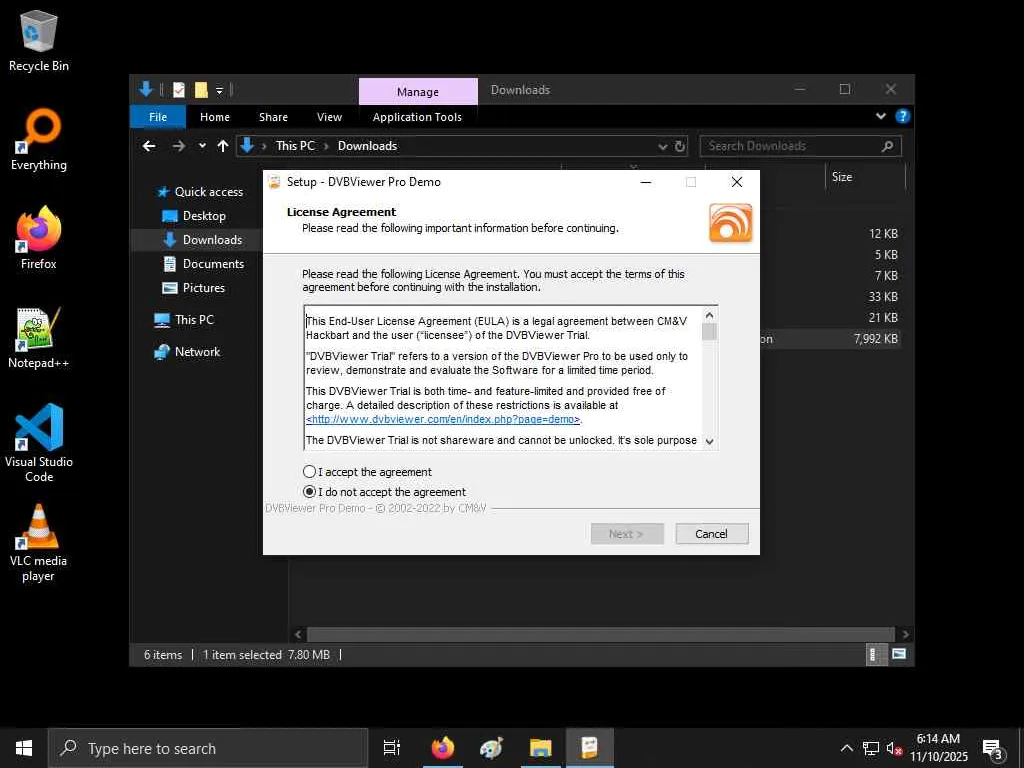The width and height of the screenshot is (1024, 768).
Task: Open File Explorer help question-mark icon
Action: click(903, 116)
